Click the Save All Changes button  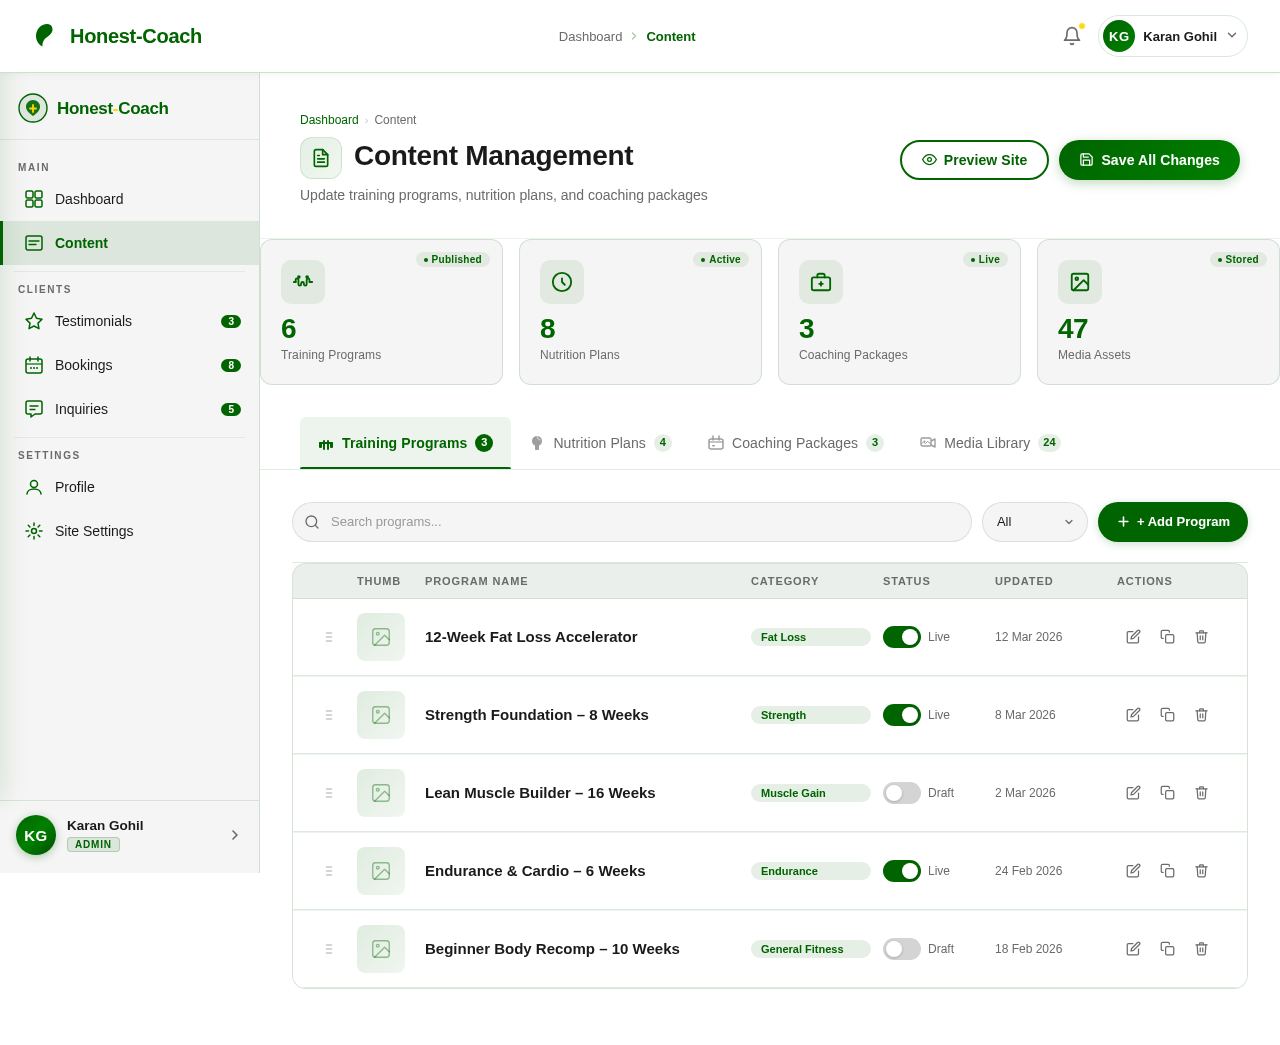pyautogui.click(x=1148, y=160)
